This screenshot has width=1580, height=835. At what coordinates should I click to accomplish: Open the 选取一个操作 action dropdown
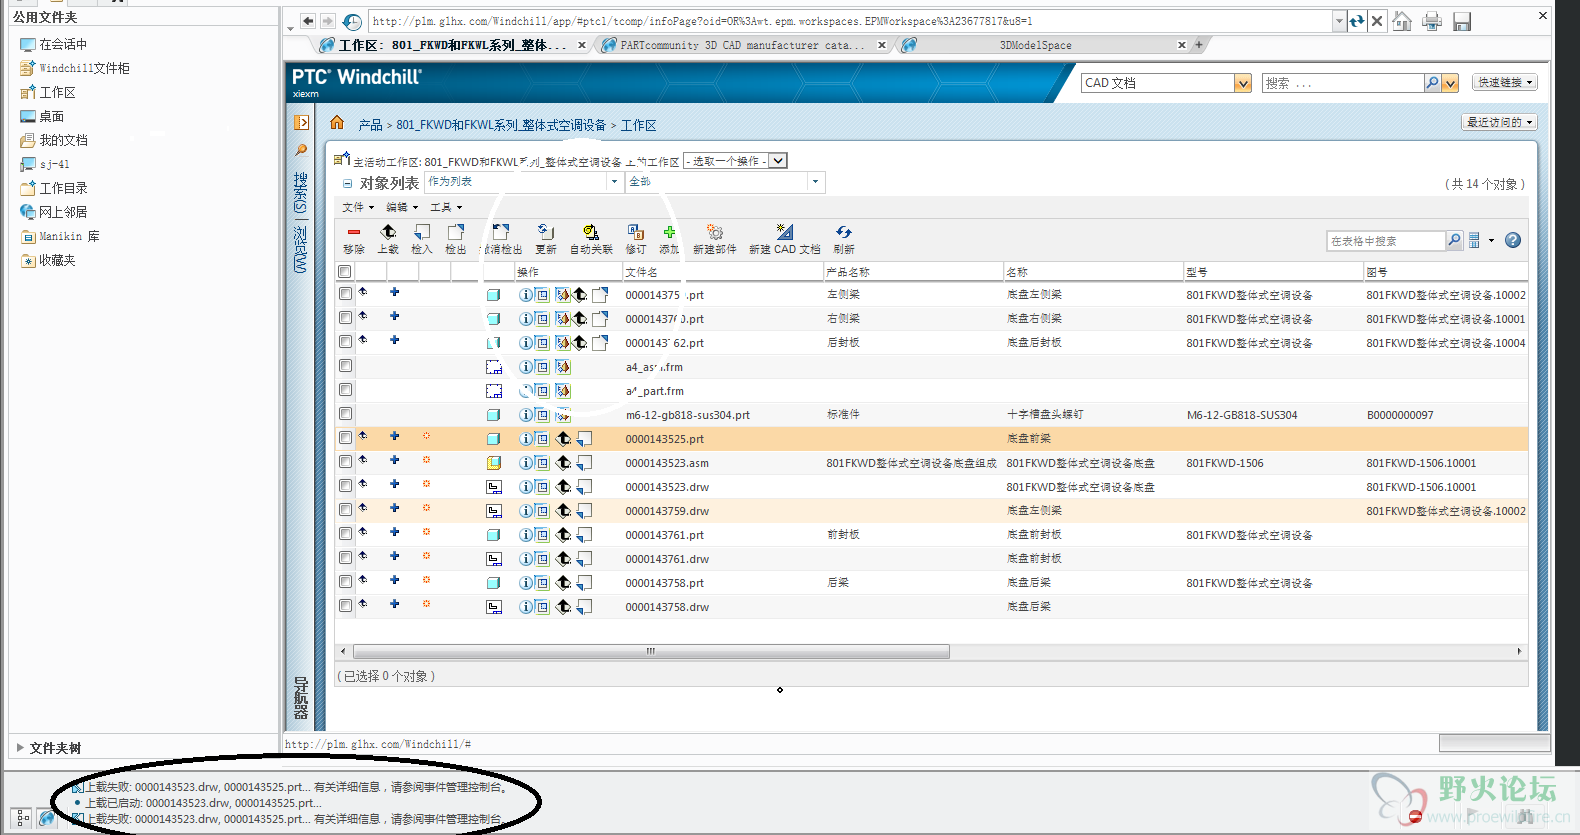[x=735, y=161]
